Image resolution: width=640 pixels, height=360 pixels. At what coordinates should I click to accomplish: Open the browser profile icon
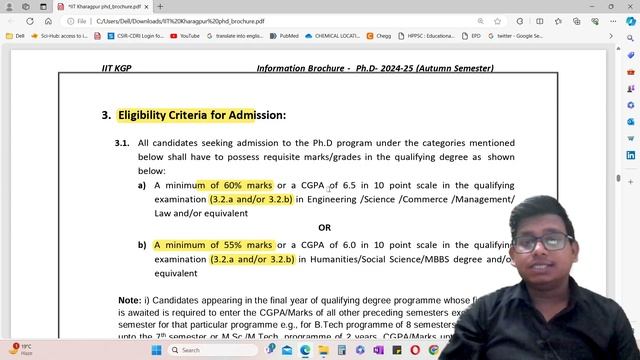coord(9,7)
